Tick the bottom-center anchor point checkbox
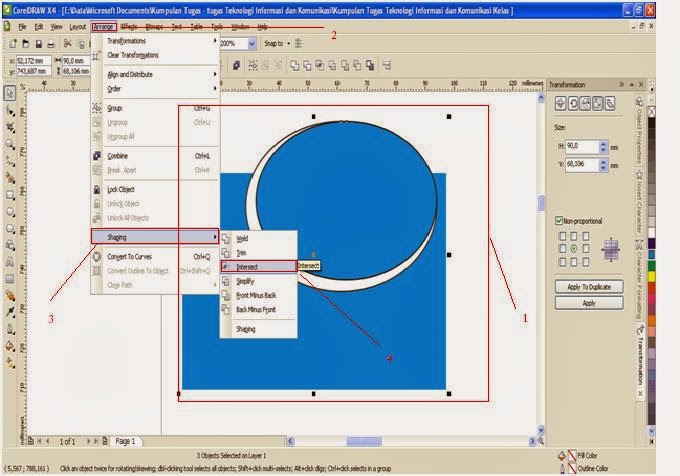 574,262
